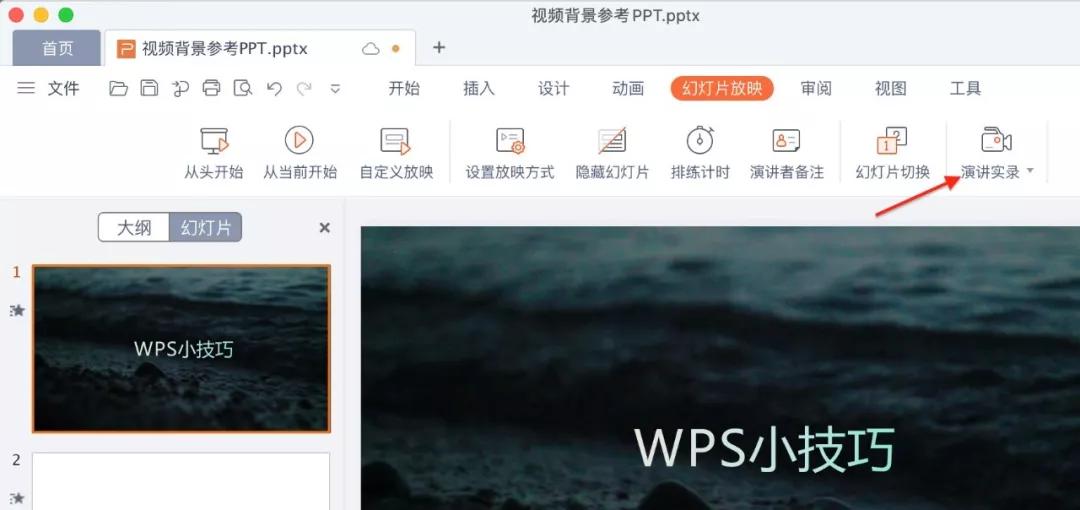Click the window title 视频背景参考PPT.pptx
The image size is (1080, 510).
pyautogui.click(x=616, y=15)
